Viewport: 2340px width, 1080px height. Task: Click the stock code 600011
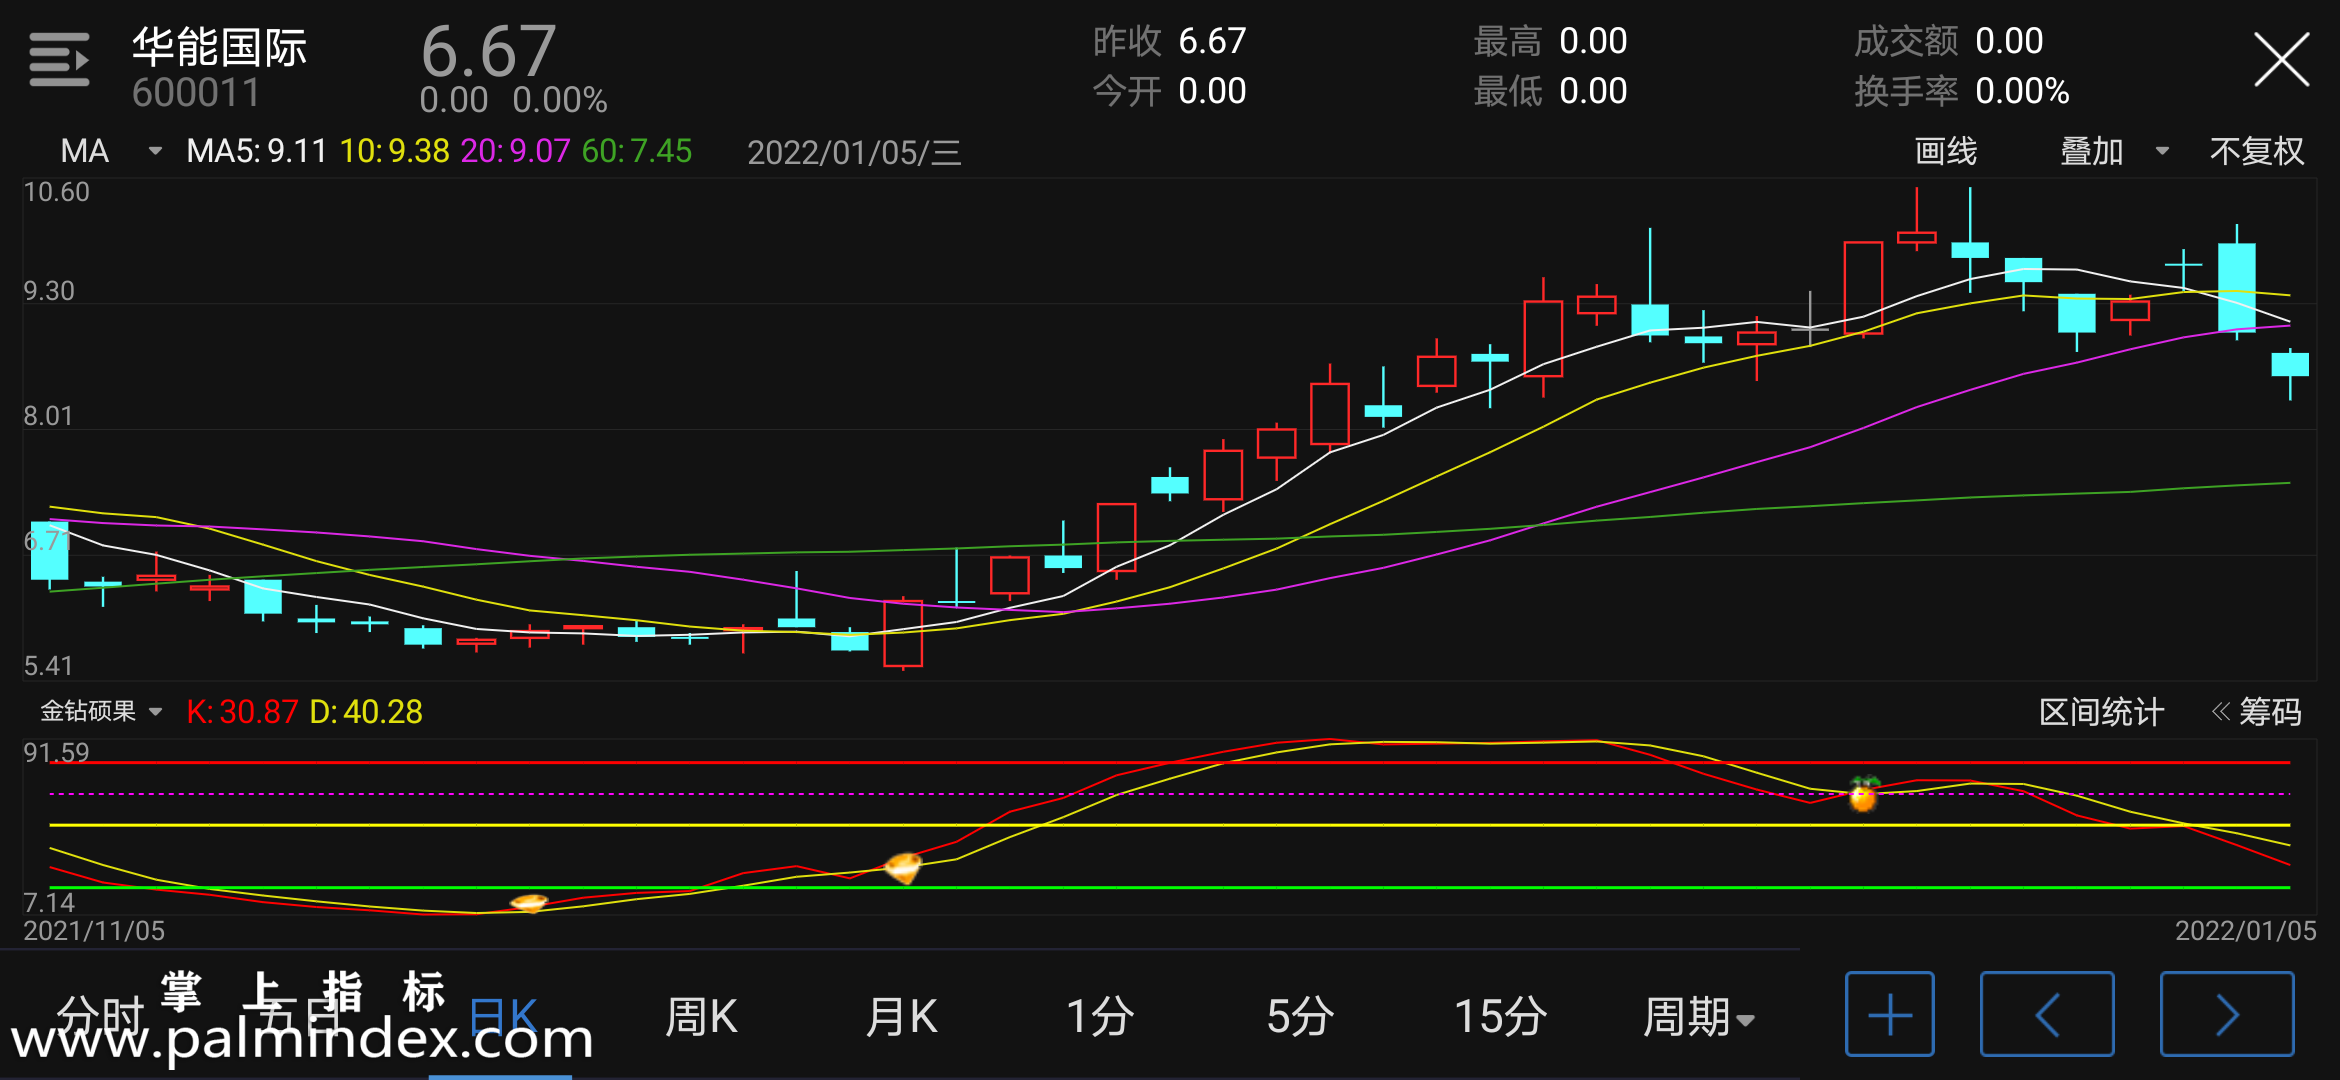196,93
